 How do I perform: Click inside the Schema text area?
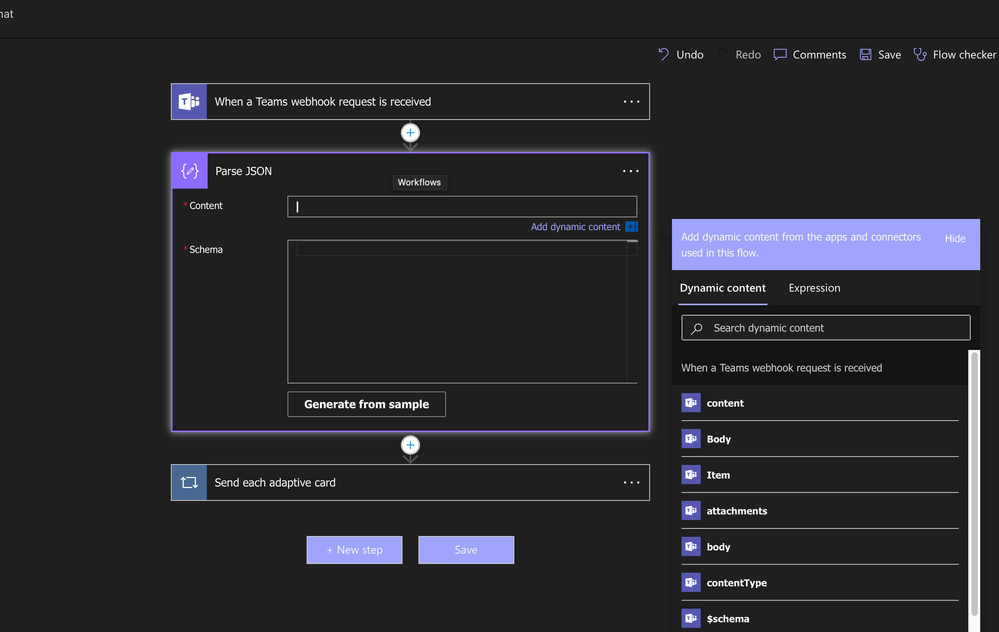(x=462, y=312)
